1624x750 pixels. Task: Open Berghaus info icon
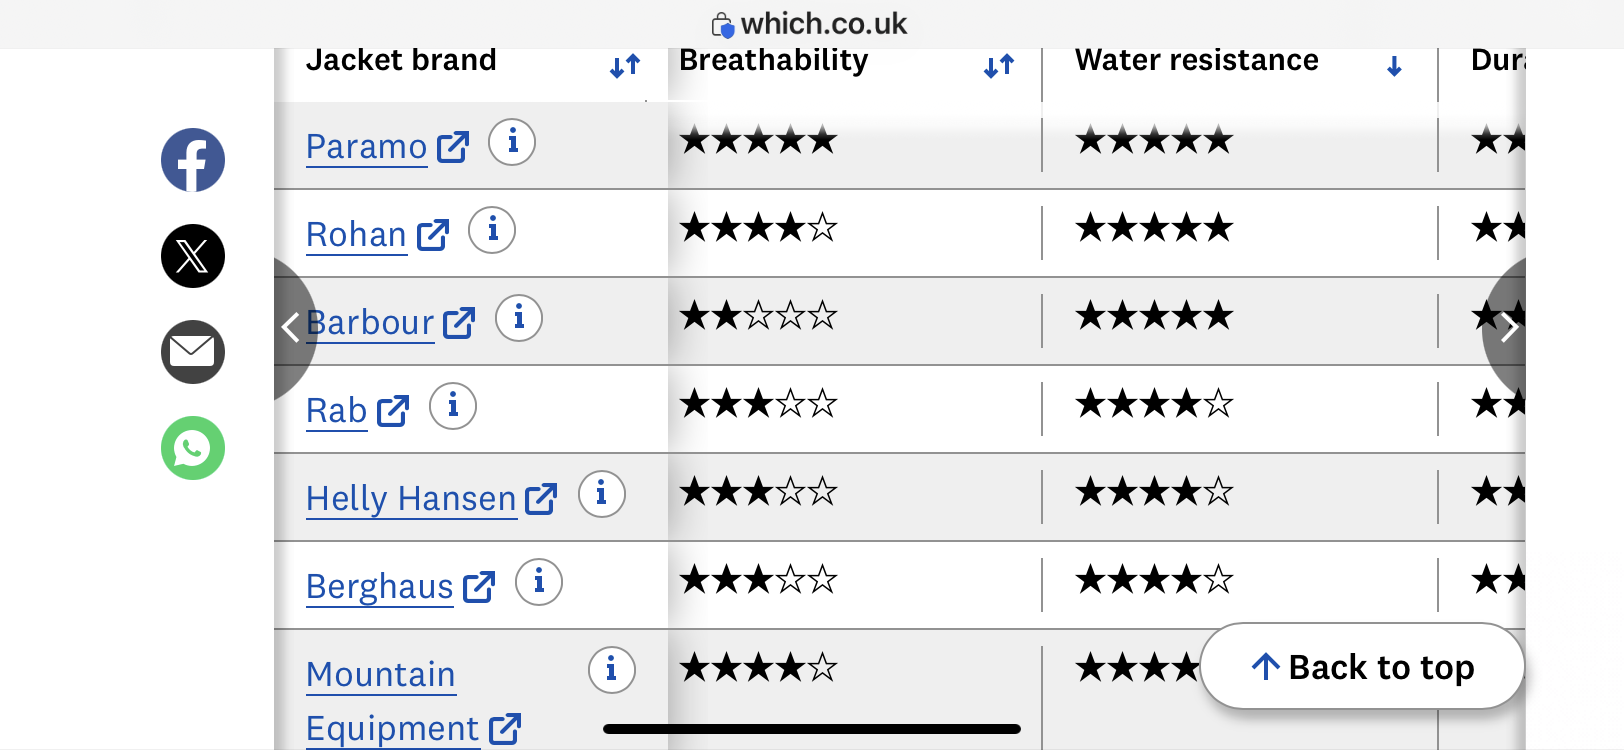[x=539, y=582]
